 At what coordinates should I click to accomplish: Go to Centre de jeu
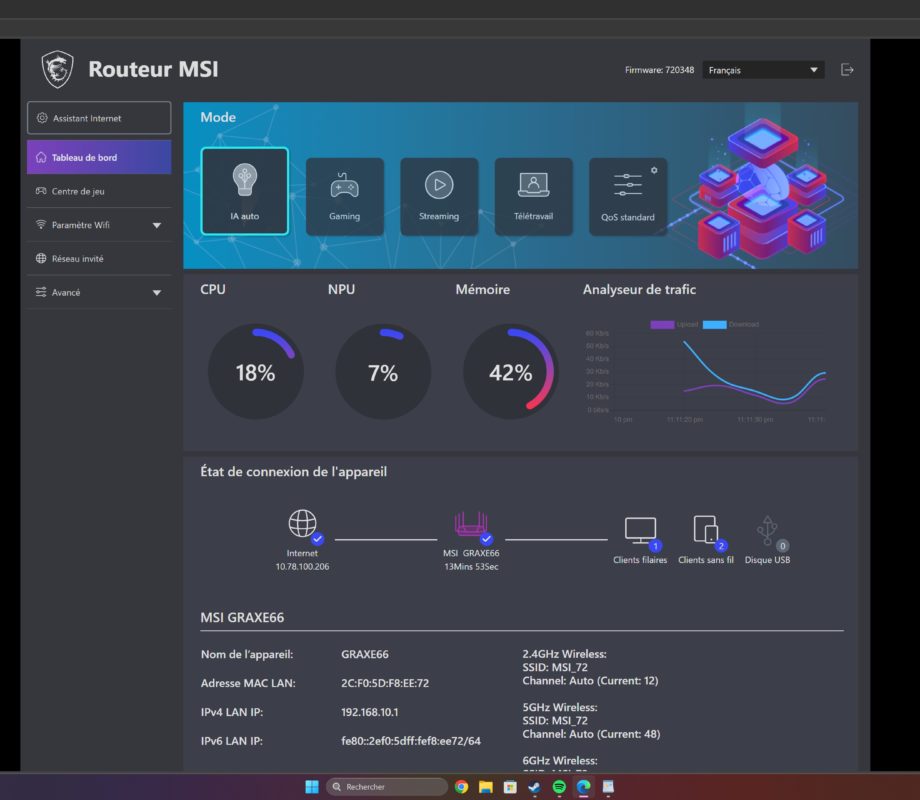point(99,191)
